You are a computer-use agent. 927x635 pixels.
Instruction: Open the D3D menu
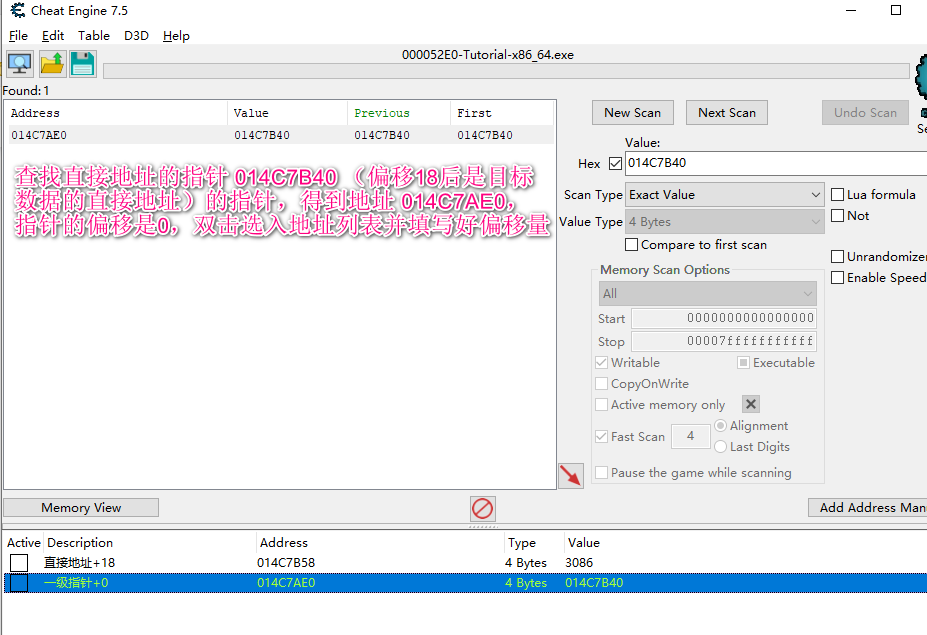(x=136, y=35)
